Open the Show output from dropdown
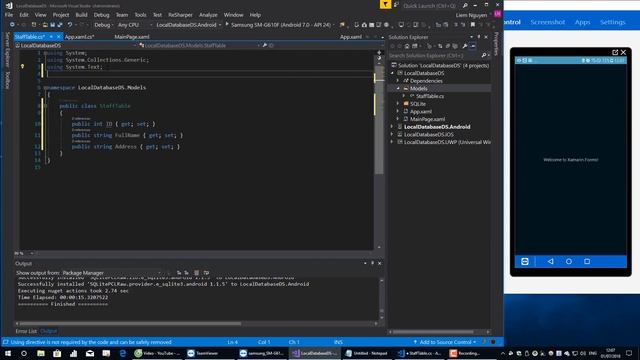This screenshot has height=360, width=640. [x=111, y=273]
